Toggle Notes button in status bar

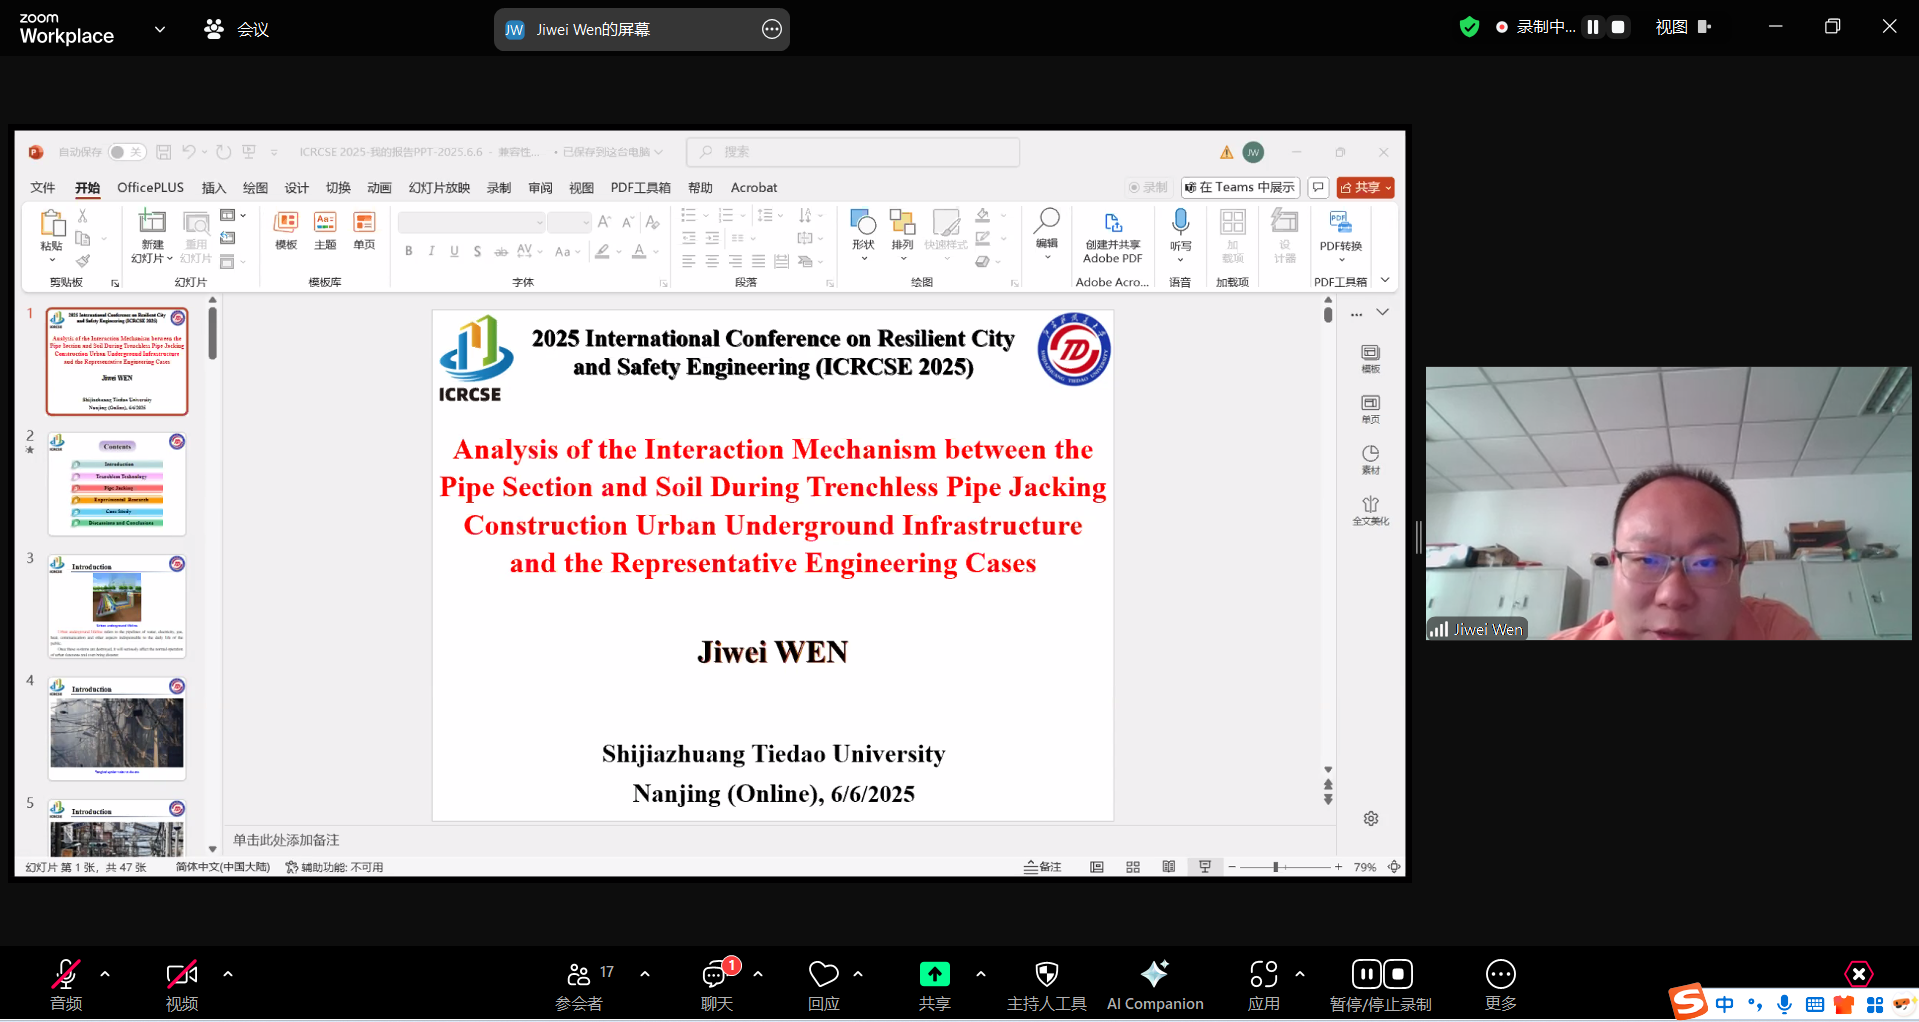click(x=1043, y=867)
